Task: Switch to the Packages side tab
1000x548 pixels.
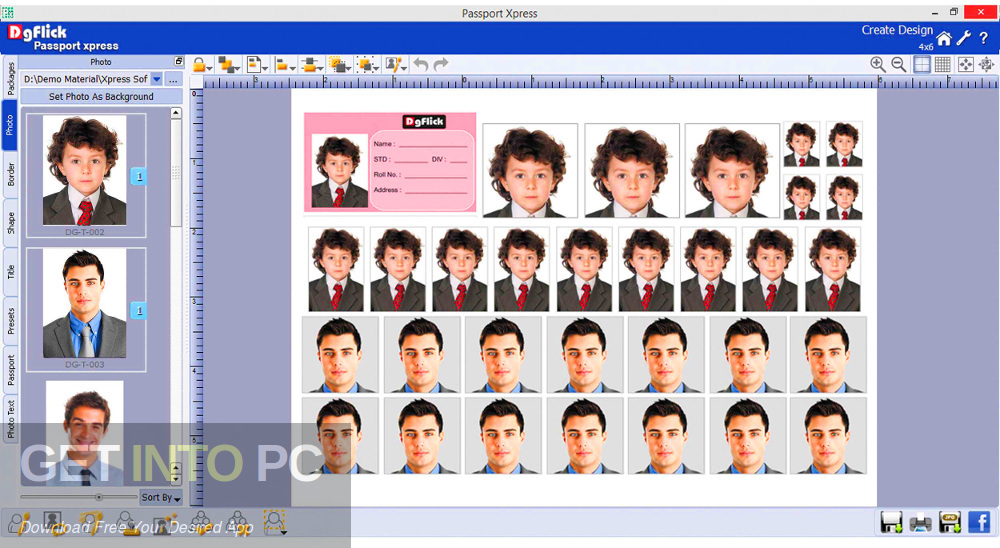Action: (x=10, y=78)
